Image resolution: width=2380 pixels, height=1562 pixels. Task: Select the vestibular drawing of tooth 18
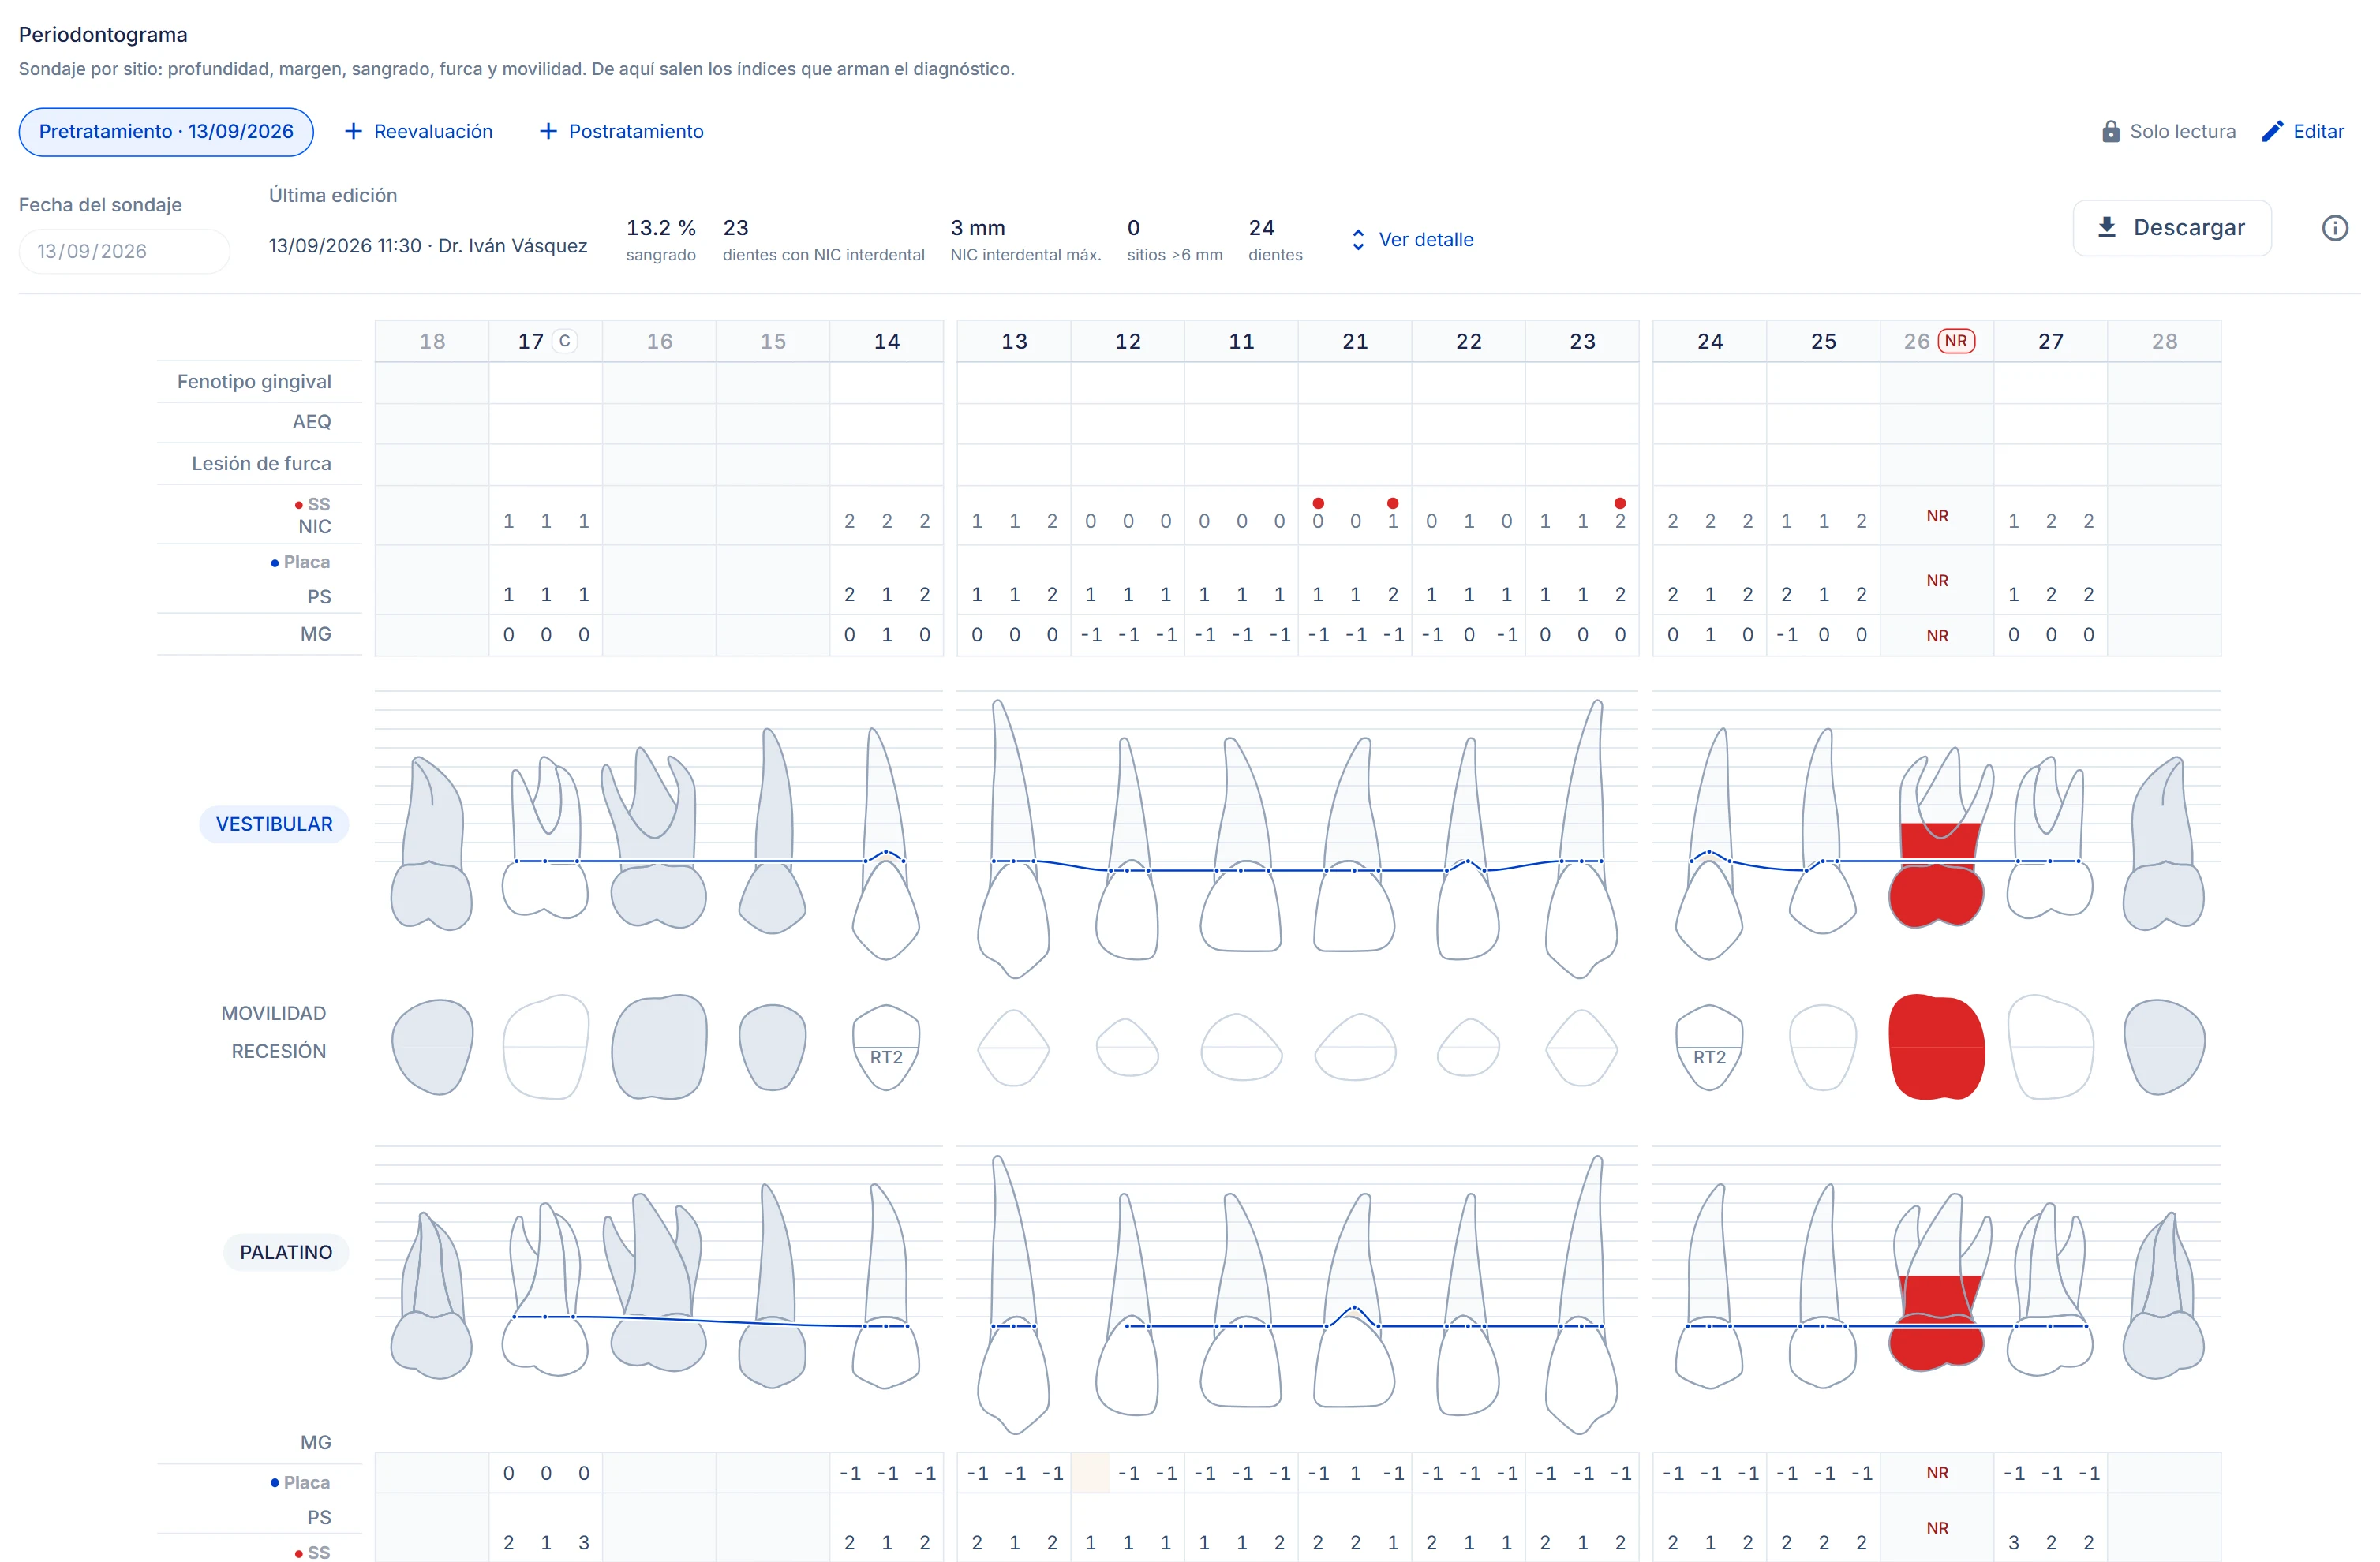[431, 844]
